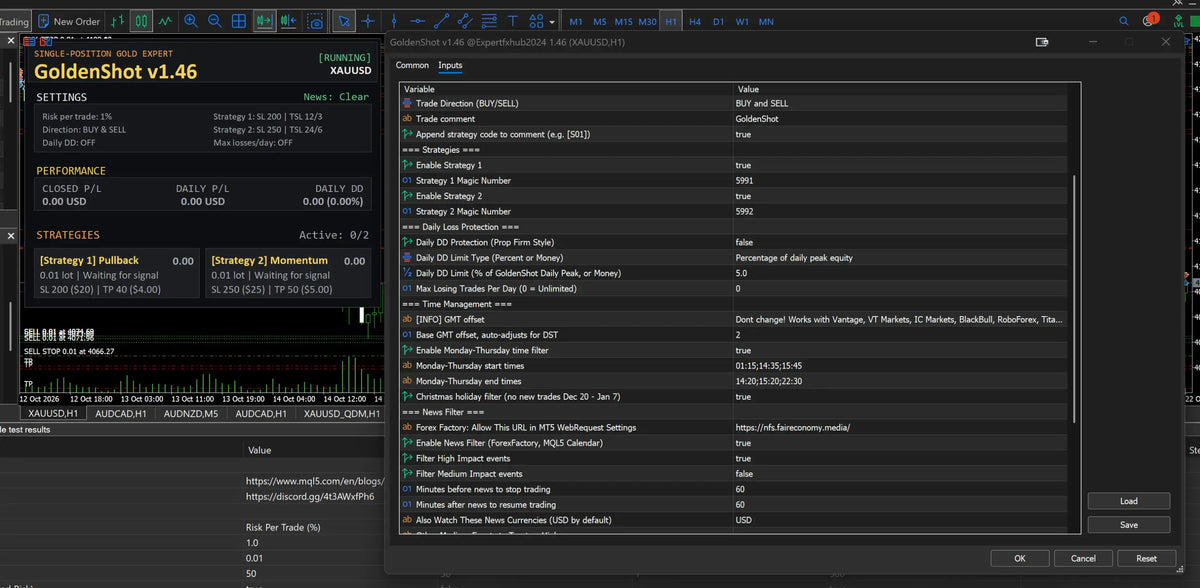
Task: Select the text label tool
Action: tap(513, 20)
